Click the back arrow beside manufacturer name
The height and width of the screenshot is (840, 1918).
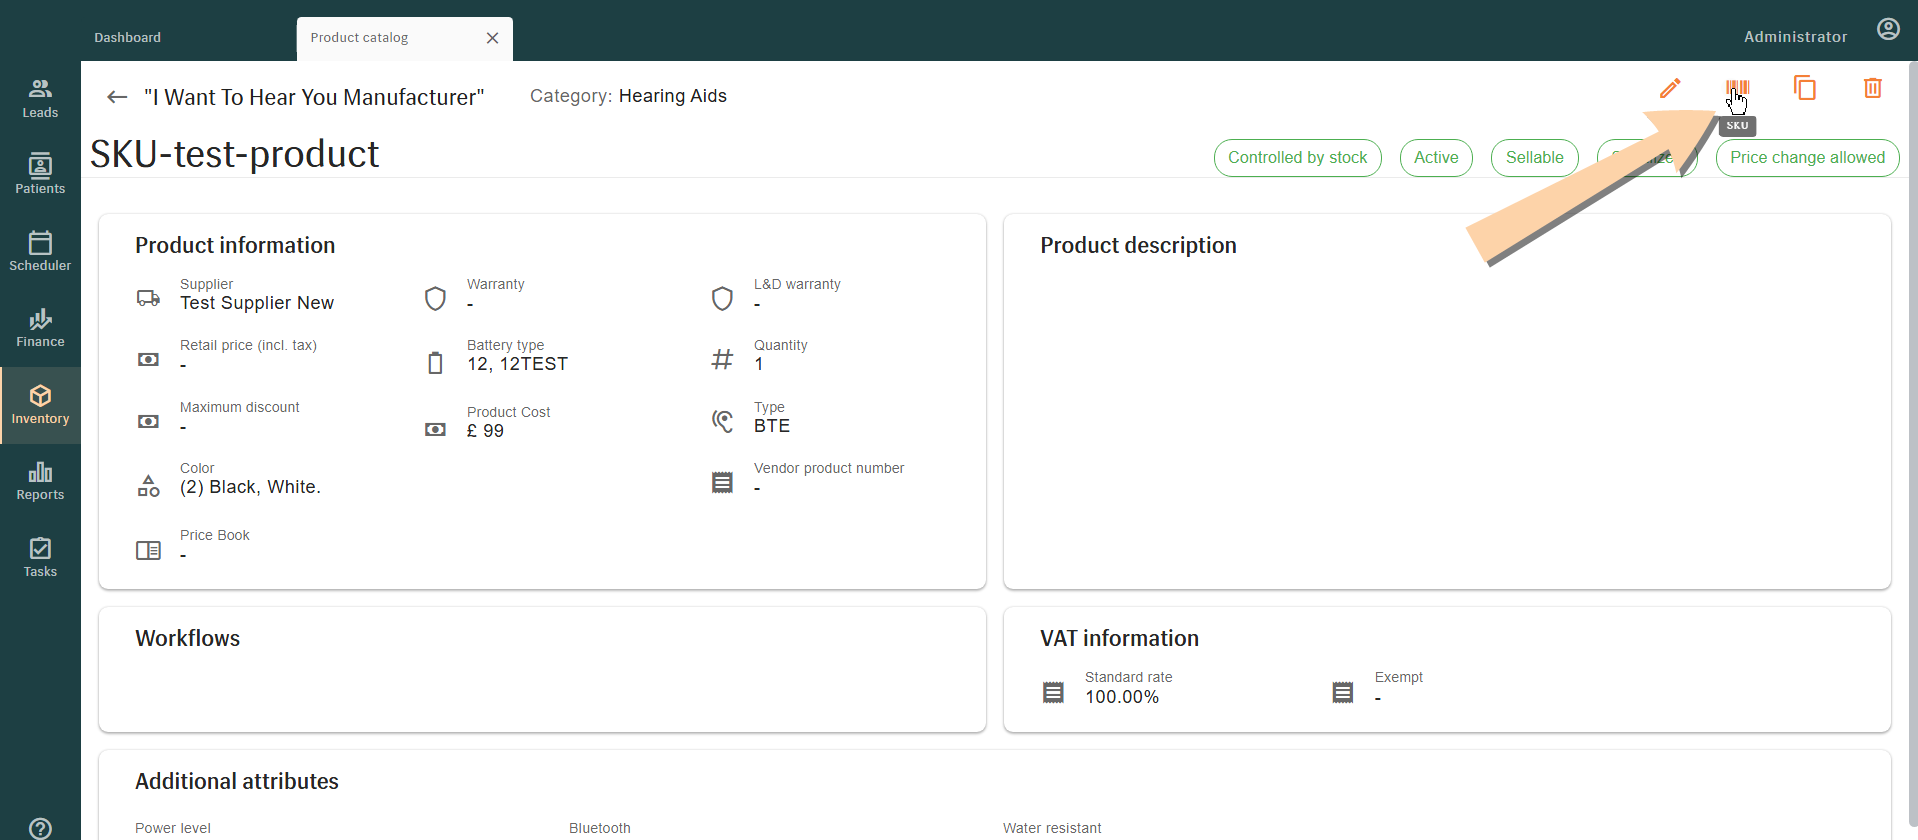117,97
